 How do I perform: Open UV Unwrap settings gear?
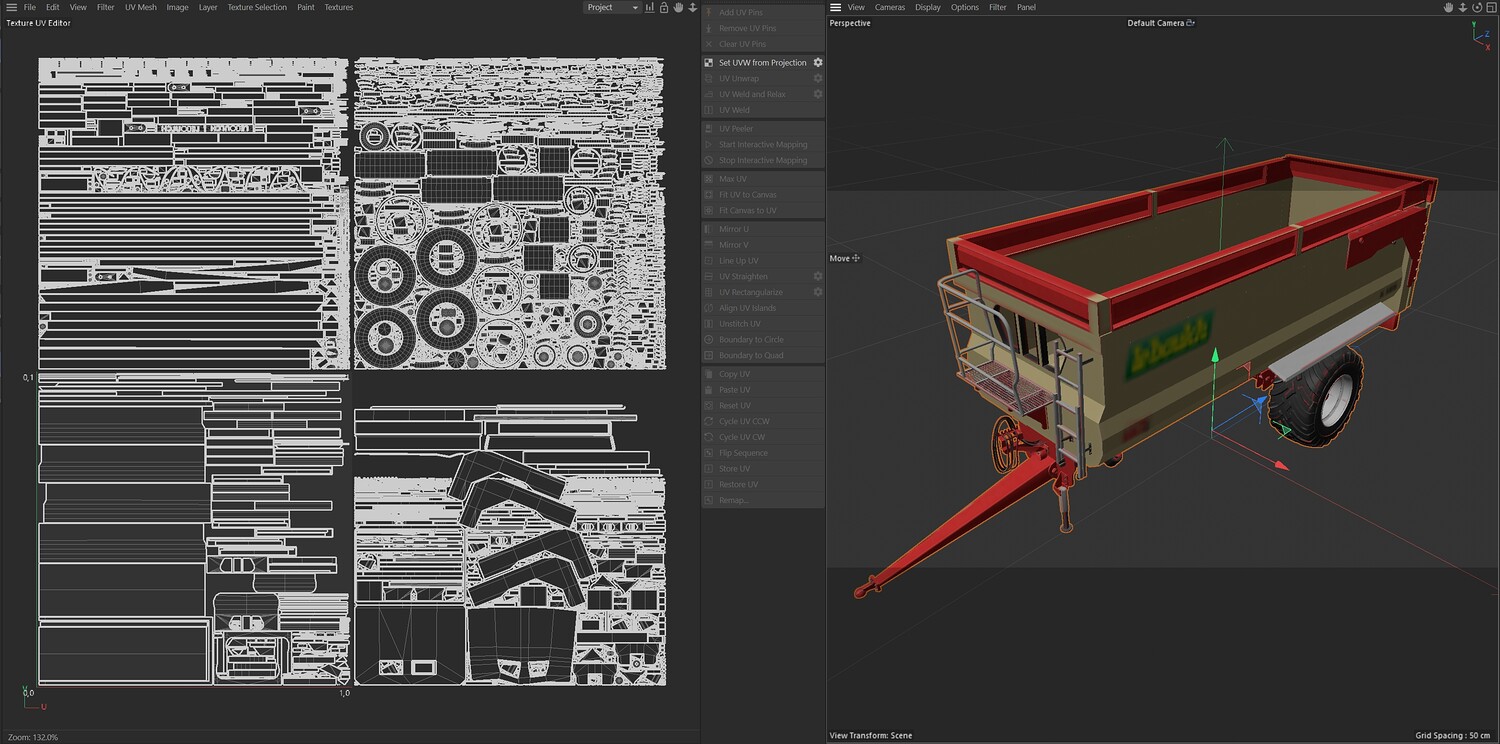[x=817, y=78]
